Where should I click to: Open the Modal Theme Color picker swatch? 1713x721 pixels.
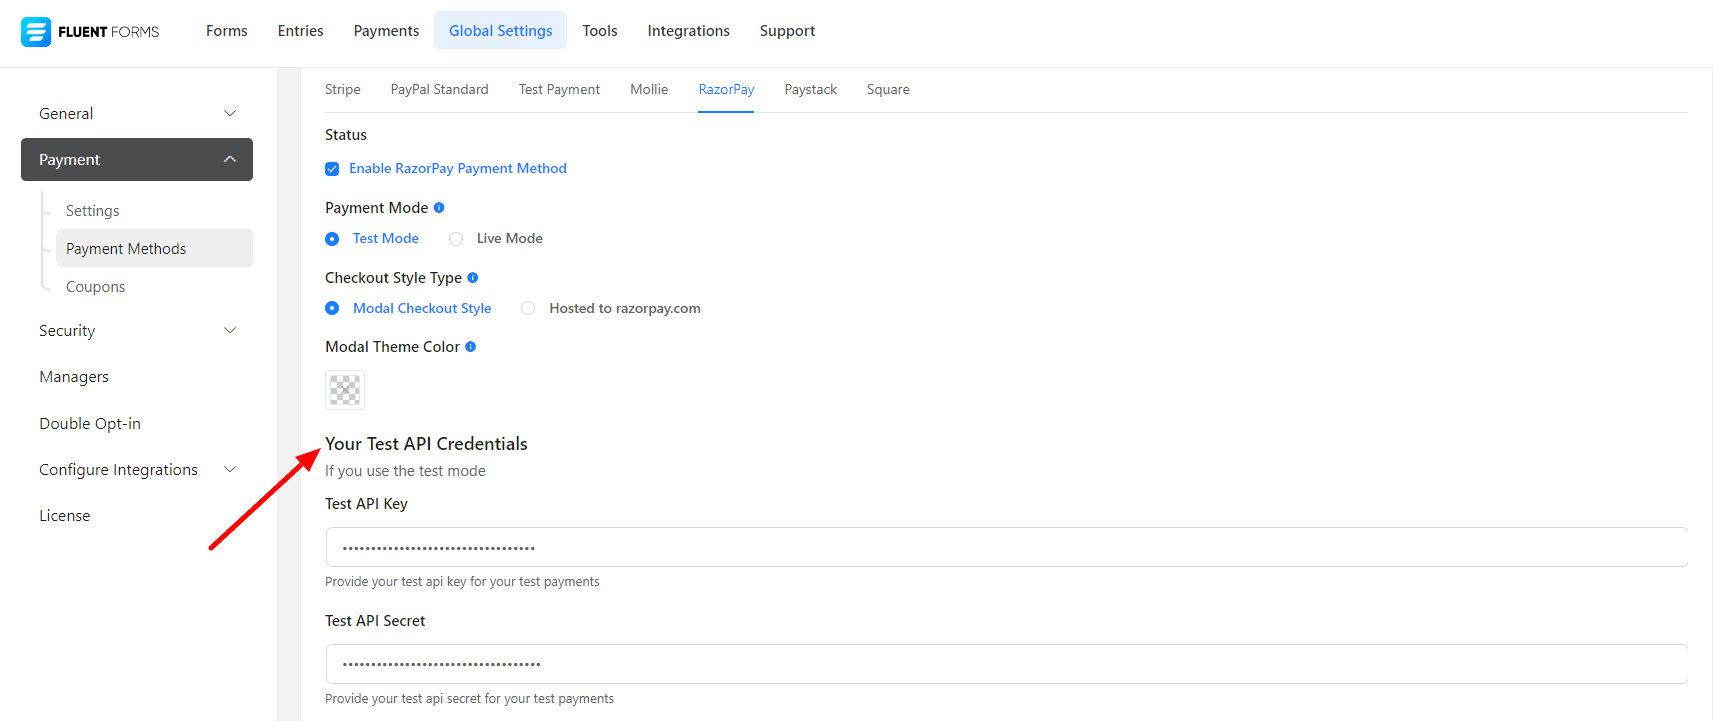[345, 390]
